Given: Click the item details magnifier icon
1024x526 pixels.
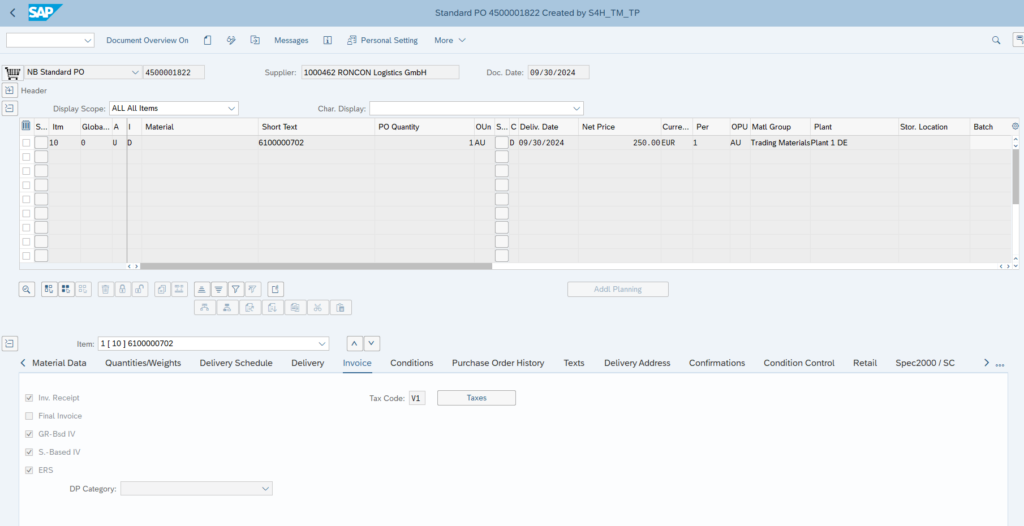Looking at the screenshot, I should [x=27, y=289].
